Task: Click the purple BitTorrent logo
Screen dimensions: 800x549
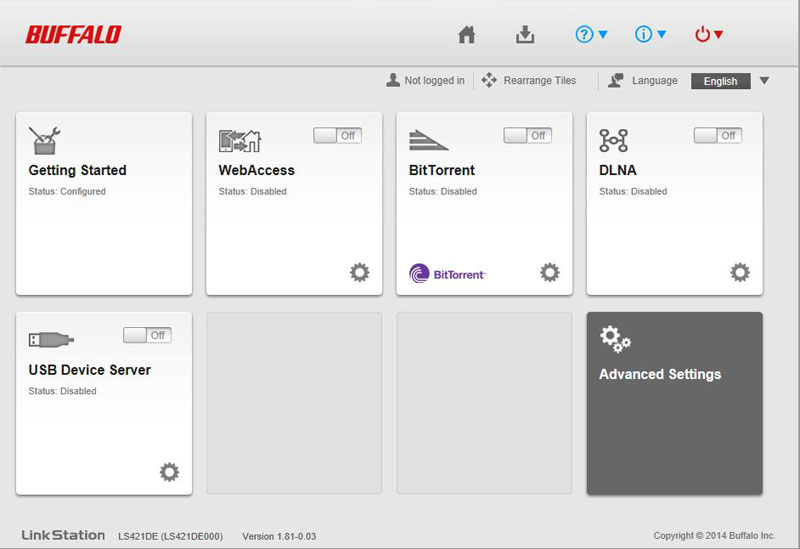Action: [x=447, y=273]
